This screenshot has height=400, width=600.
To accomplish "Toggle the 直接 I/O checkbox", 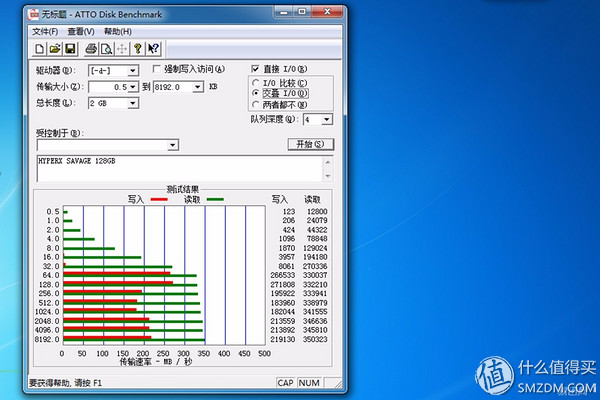I will 256,68.
